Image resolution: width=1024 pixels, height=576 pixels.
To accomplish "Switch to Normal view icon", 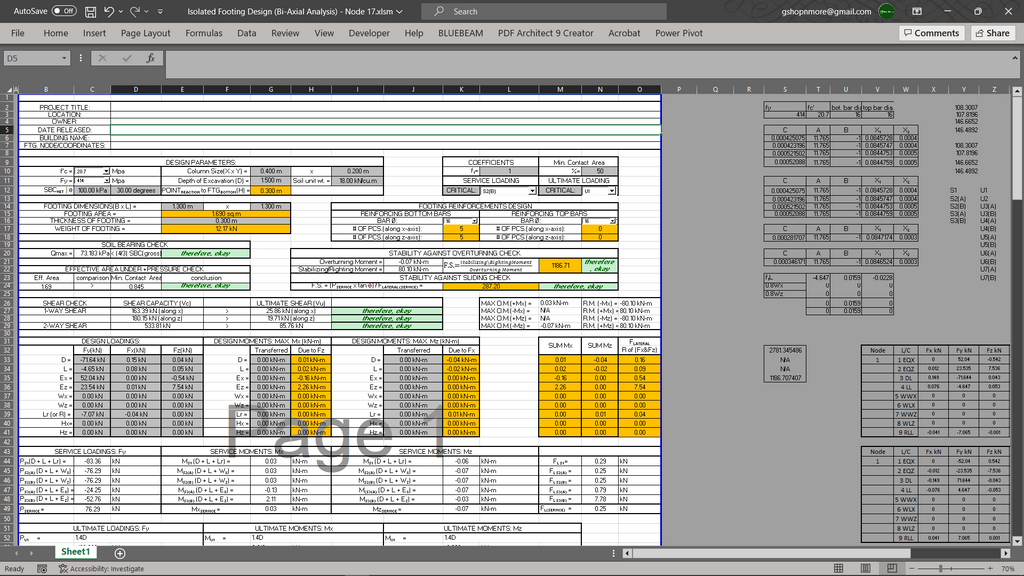I will click(x=839, y=569).
